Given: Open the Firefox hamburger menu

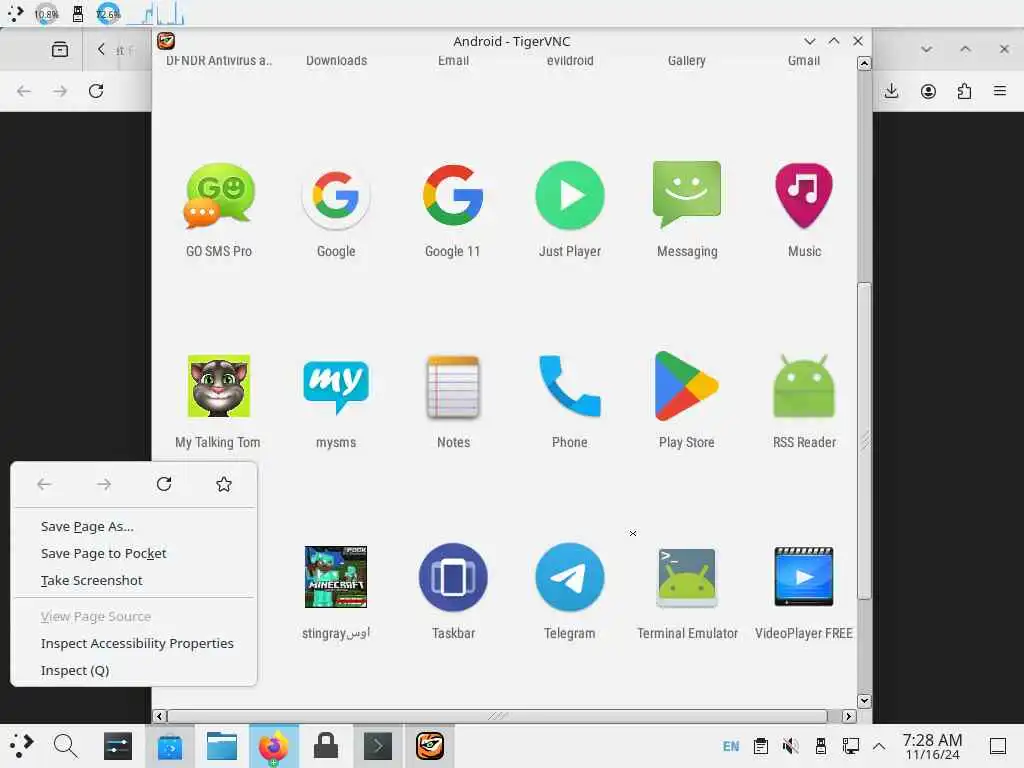Looking at the screenshot, I should (x=1000, y=91).
